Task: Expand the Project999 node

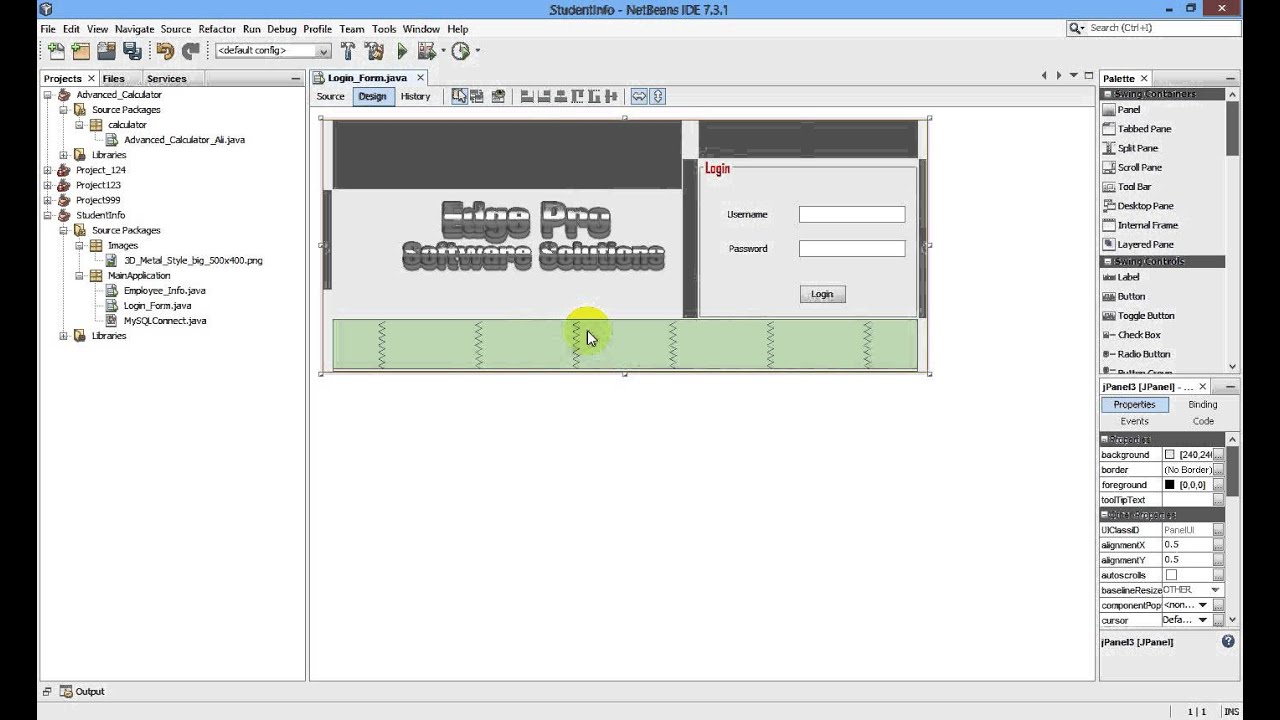Action: point(47,200)
